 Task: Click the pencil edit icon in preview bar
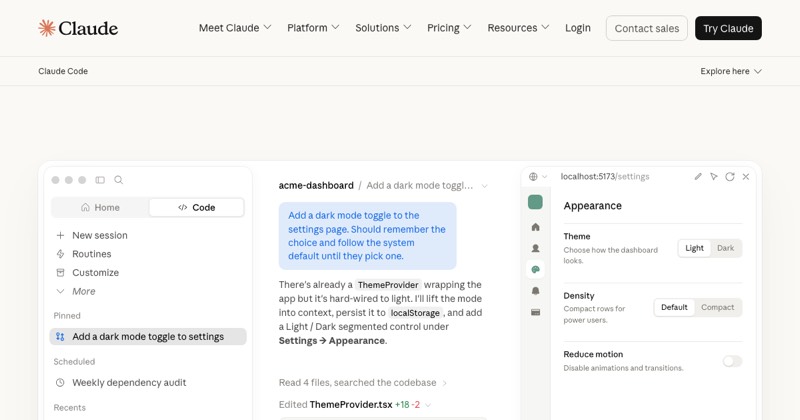point(698,177)
